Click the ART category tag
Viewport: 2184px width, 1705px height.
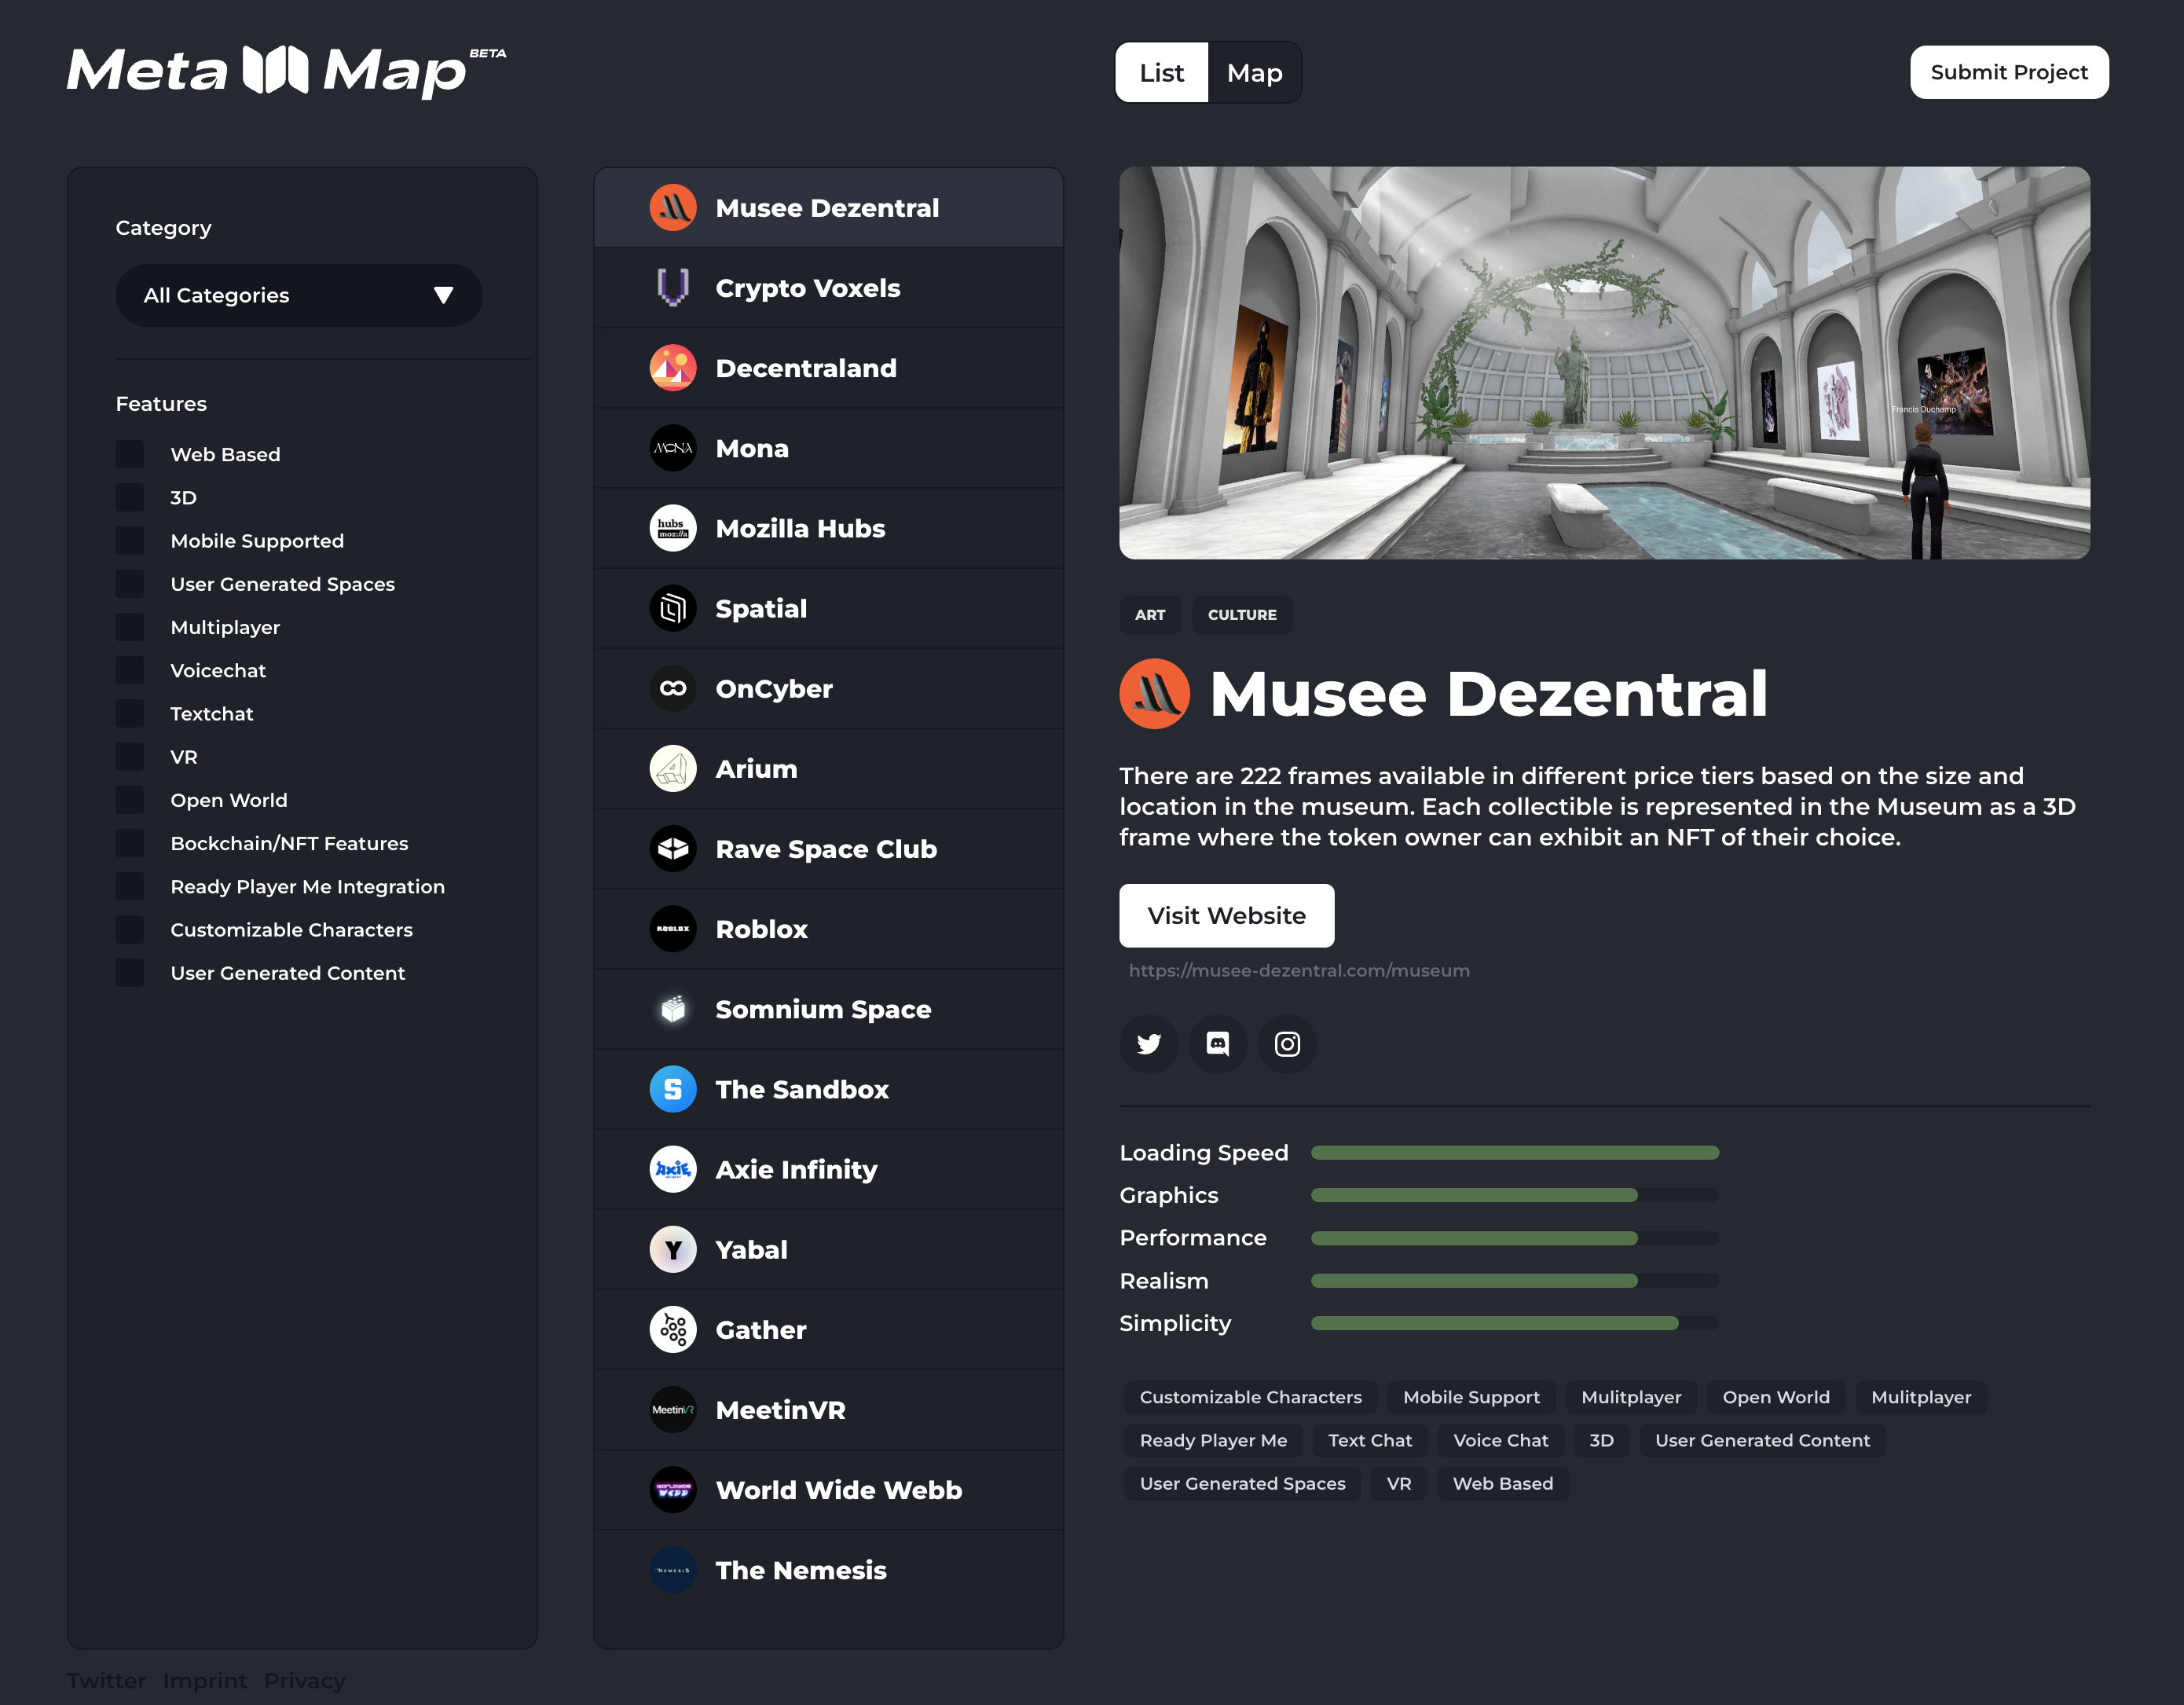pyautogui.click(x=1150, y=615)
